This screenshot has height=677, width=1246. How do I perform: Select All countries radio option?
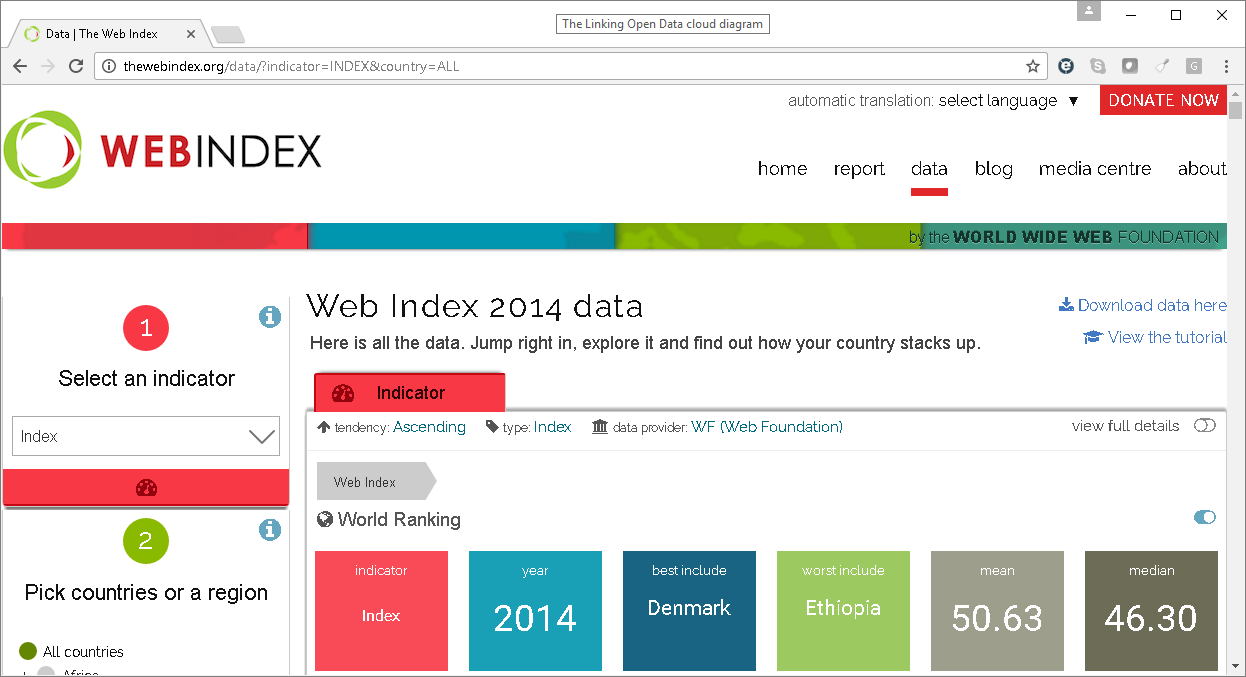[x=28, y=651]
